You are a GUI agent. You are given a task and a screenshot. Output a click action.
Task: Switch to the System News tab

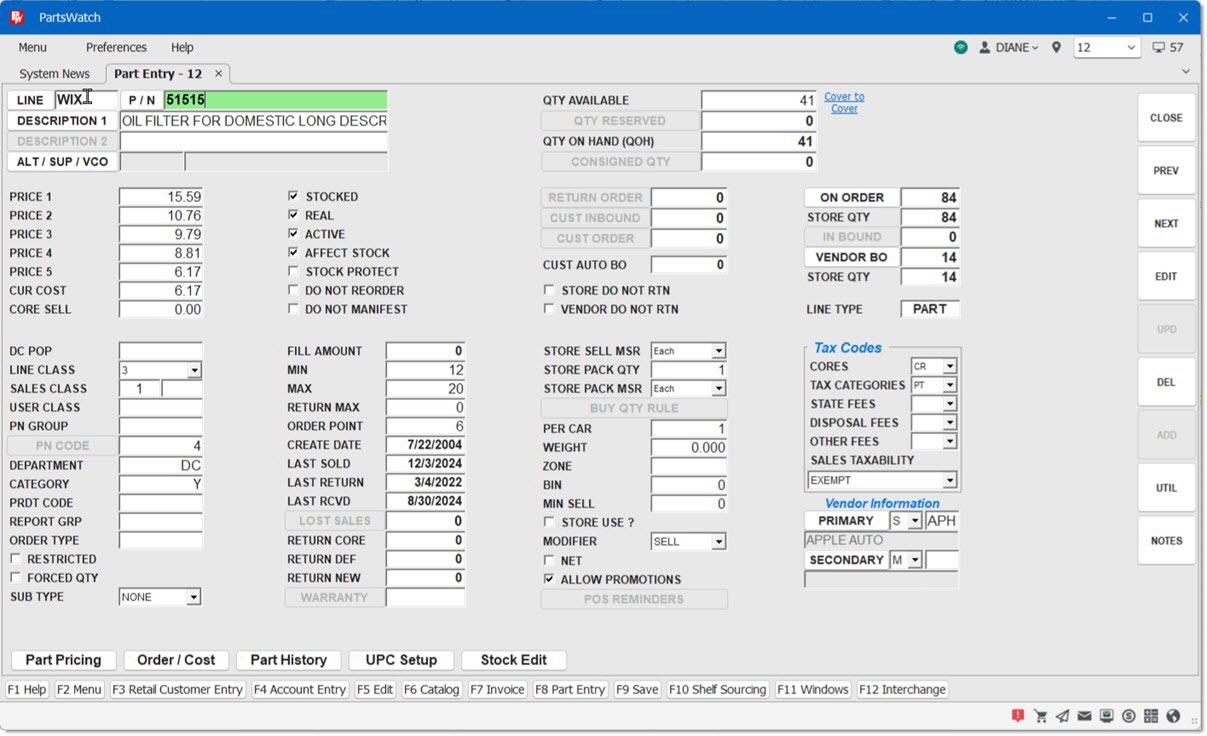(x=54, y=74)
